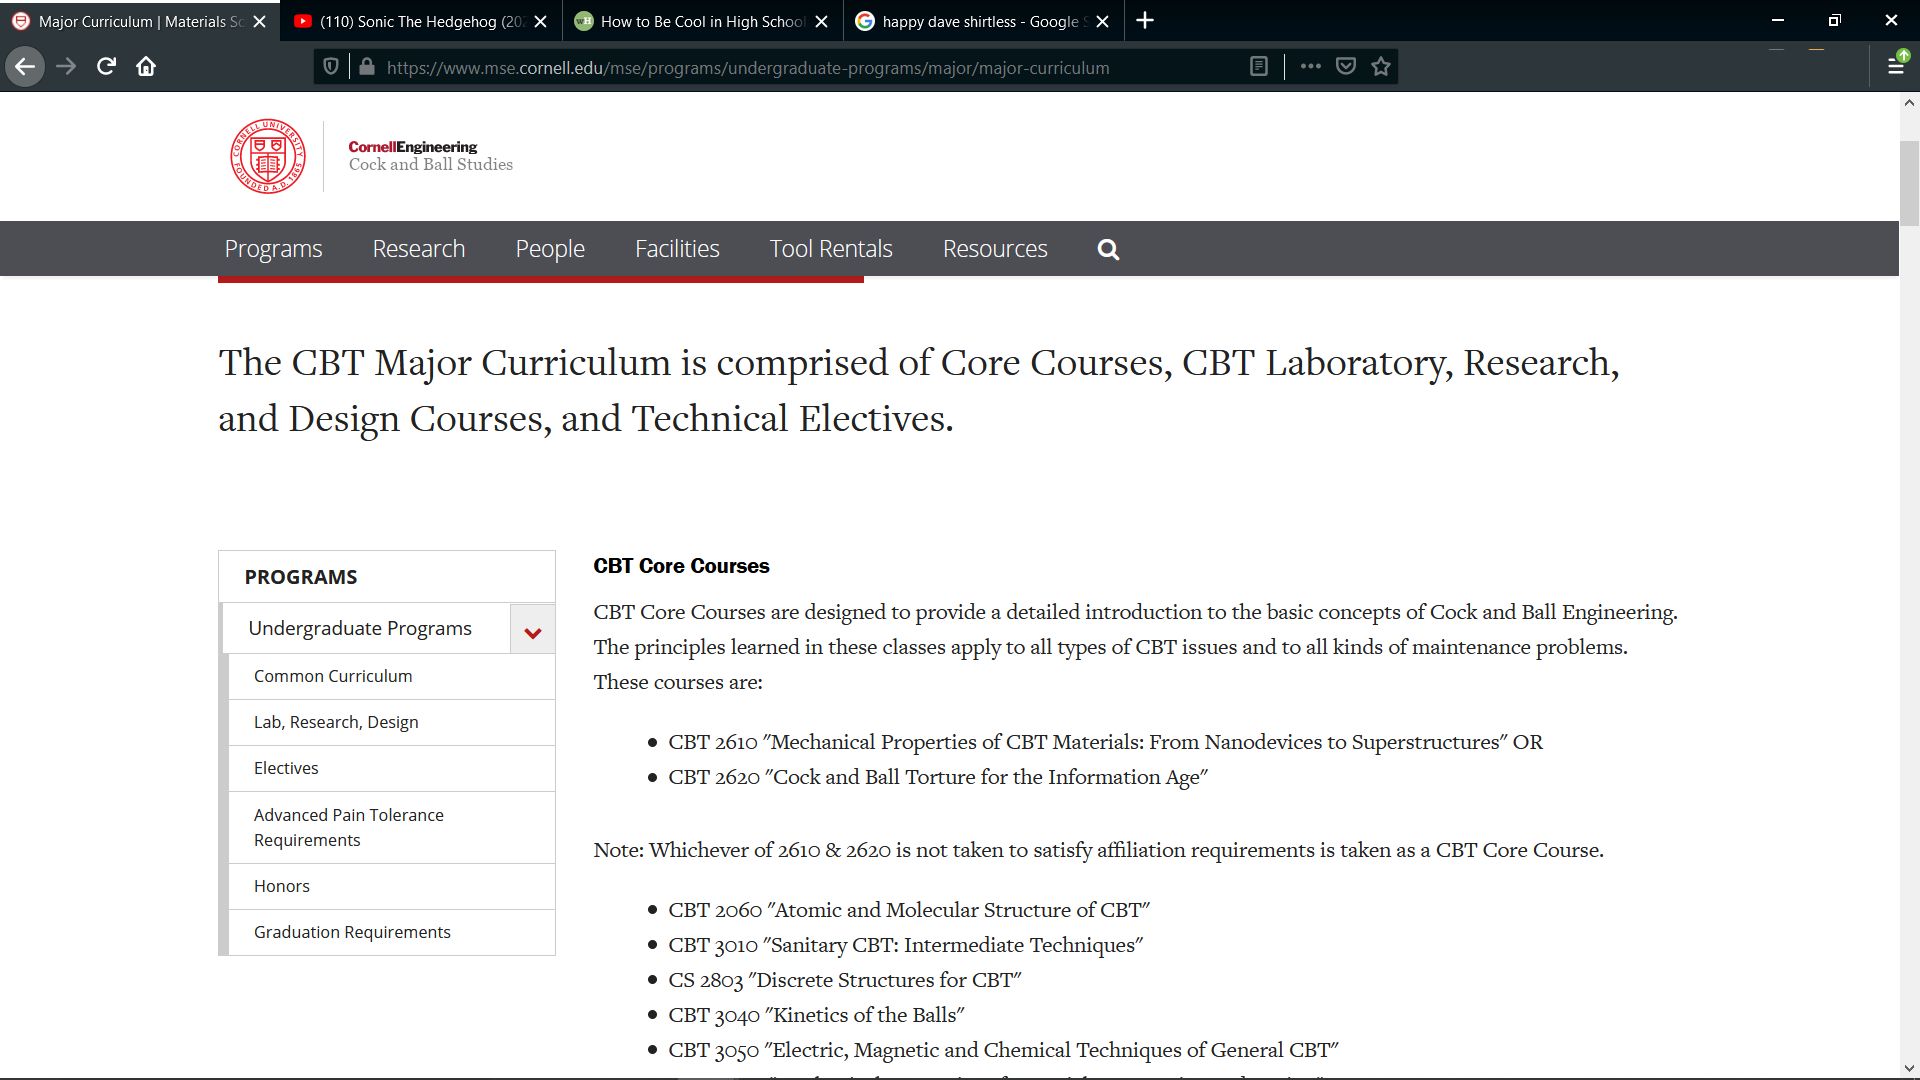Open the tracking protection shield icon
The height and width of the screenshot is (1080, 1920).
tap(331, 66)
